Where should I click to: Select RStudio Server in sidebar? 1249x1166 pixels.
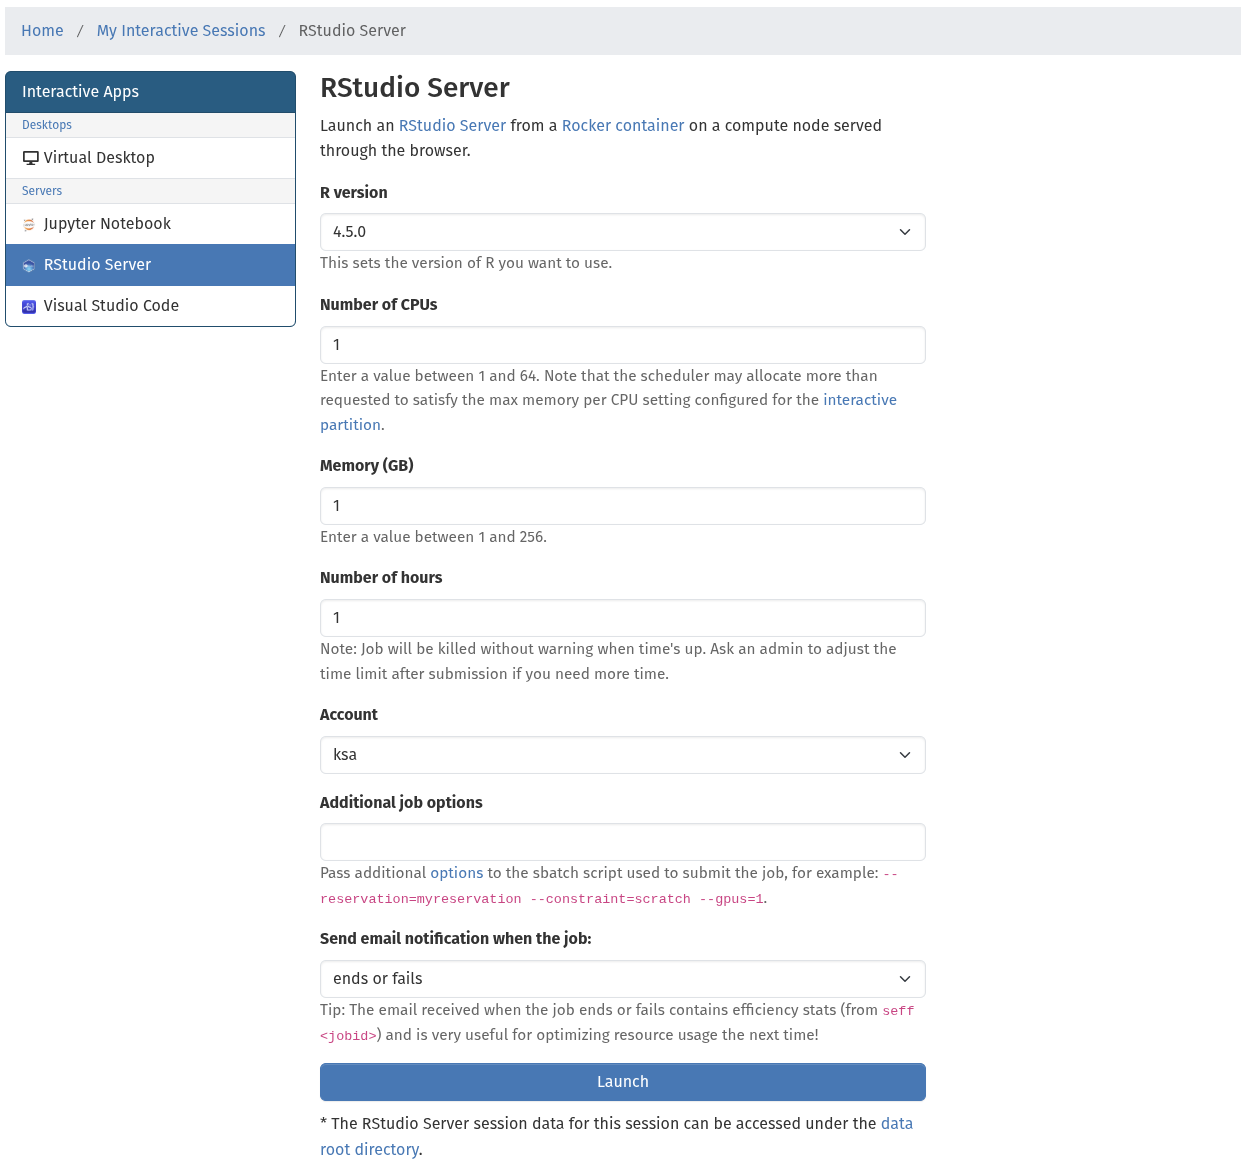(x=150, y=265)
